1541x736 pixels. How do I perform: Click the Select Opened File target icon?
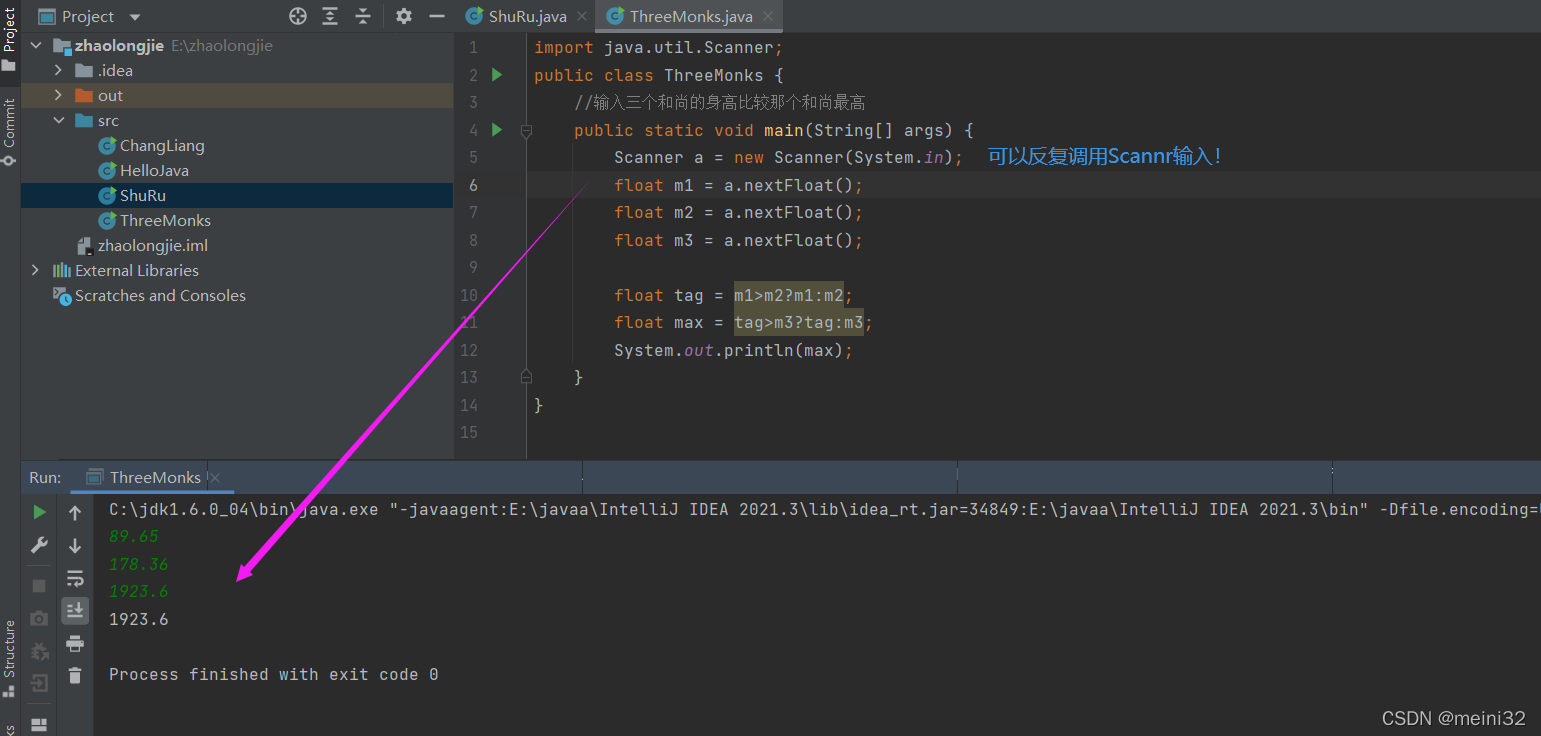click(x=298, y=16)
